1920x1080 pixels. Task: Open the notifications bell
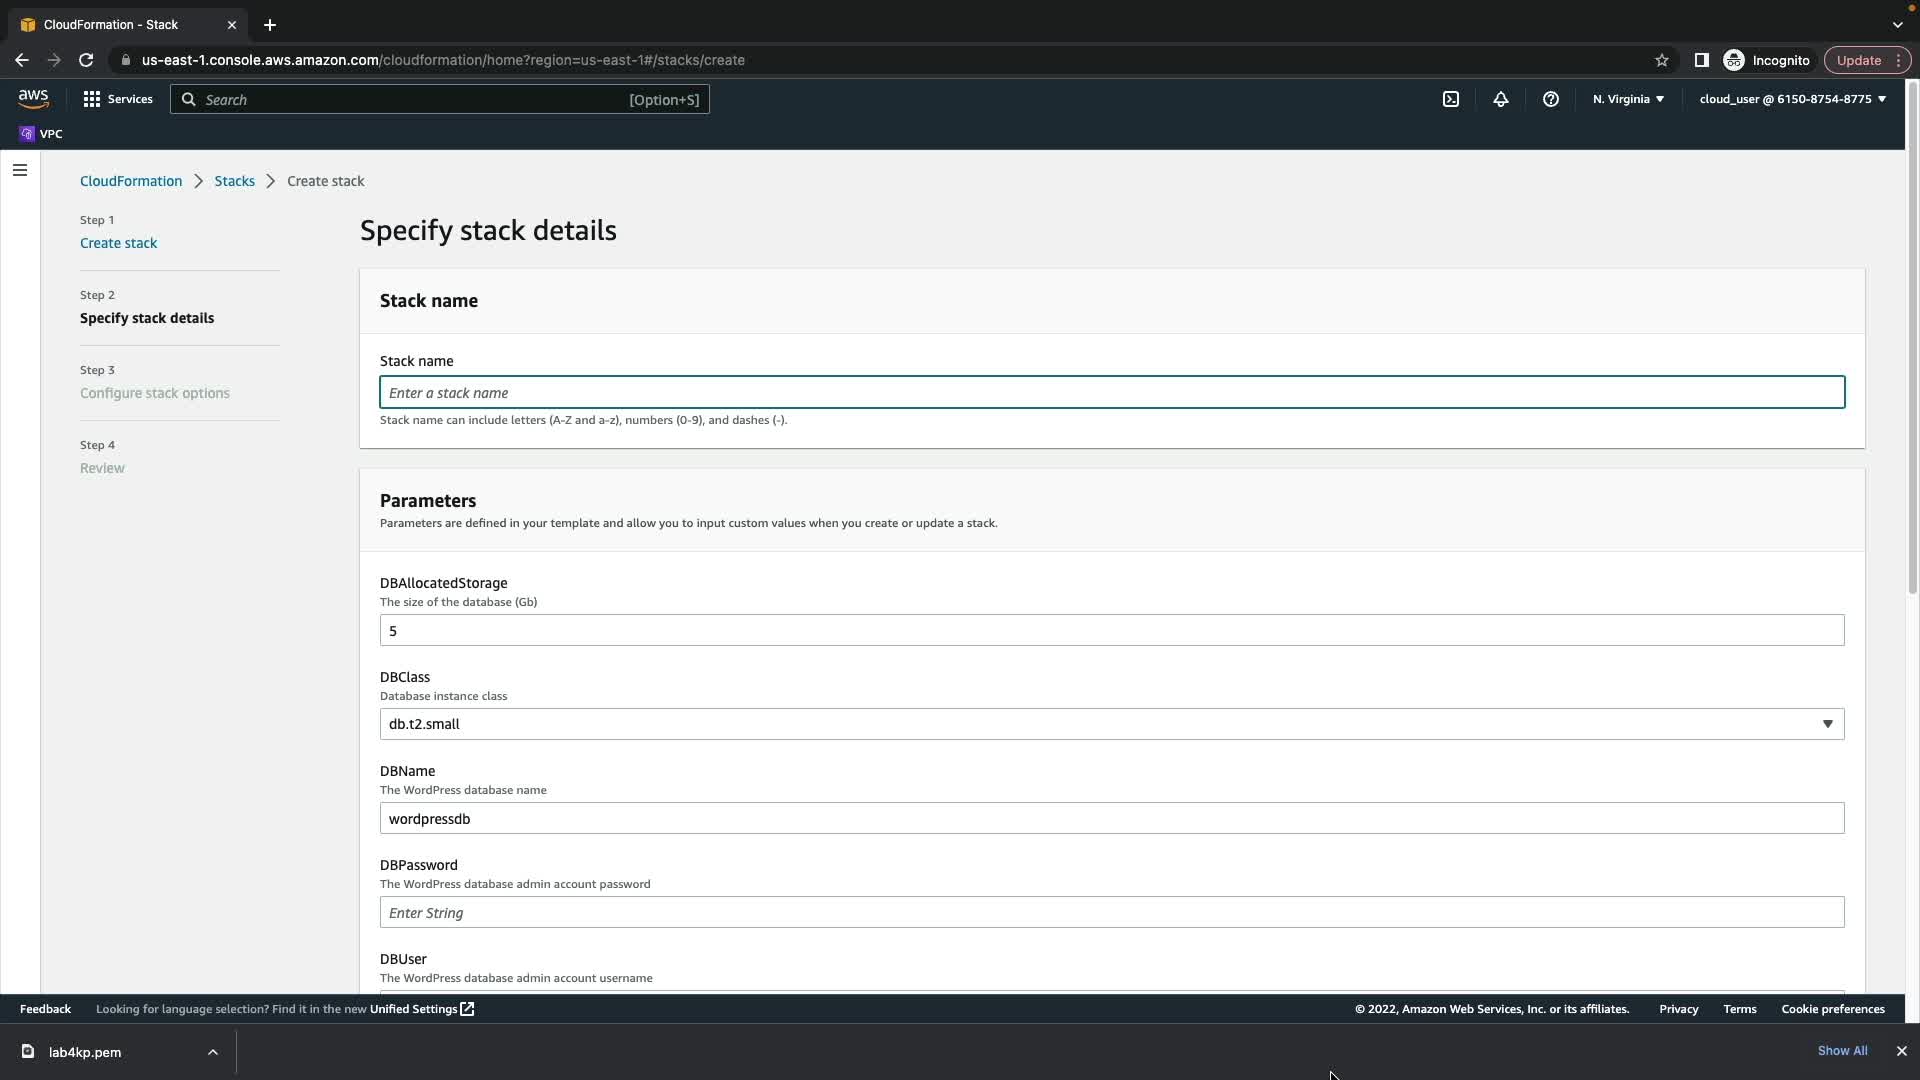[x=1500, y=99]
